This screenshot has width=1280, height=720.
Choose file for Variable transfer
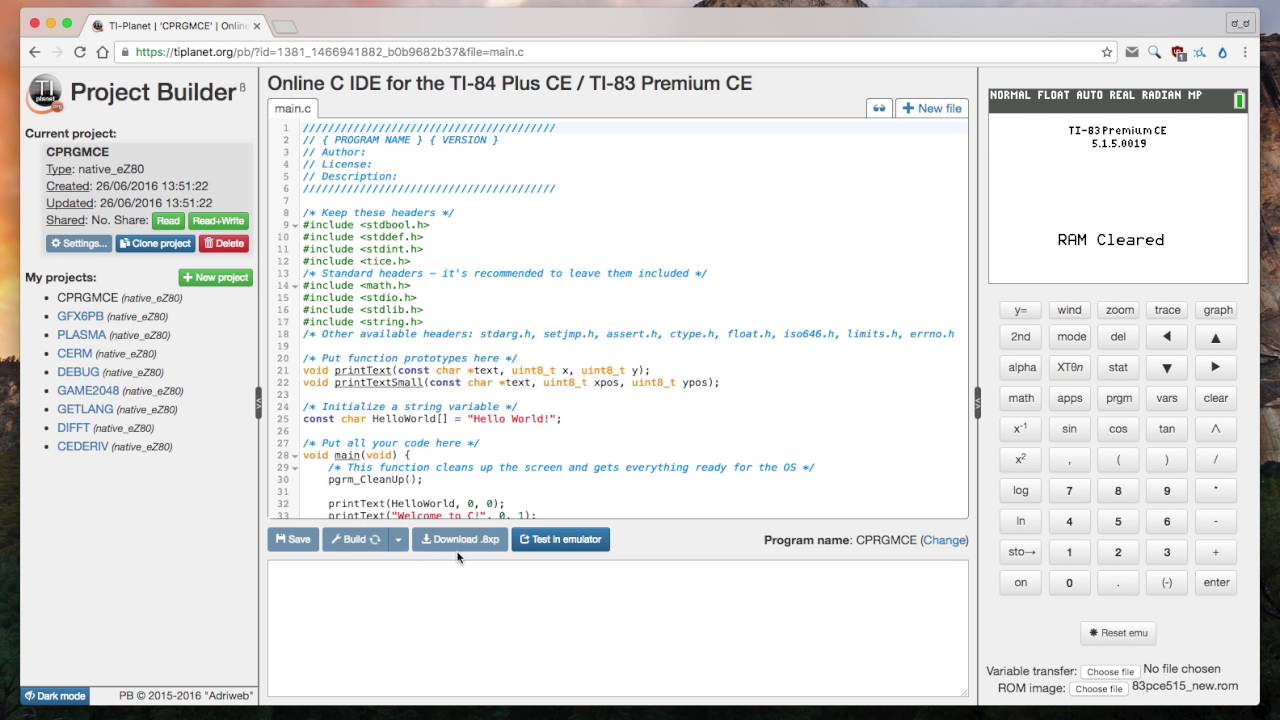click(1110, 671)
